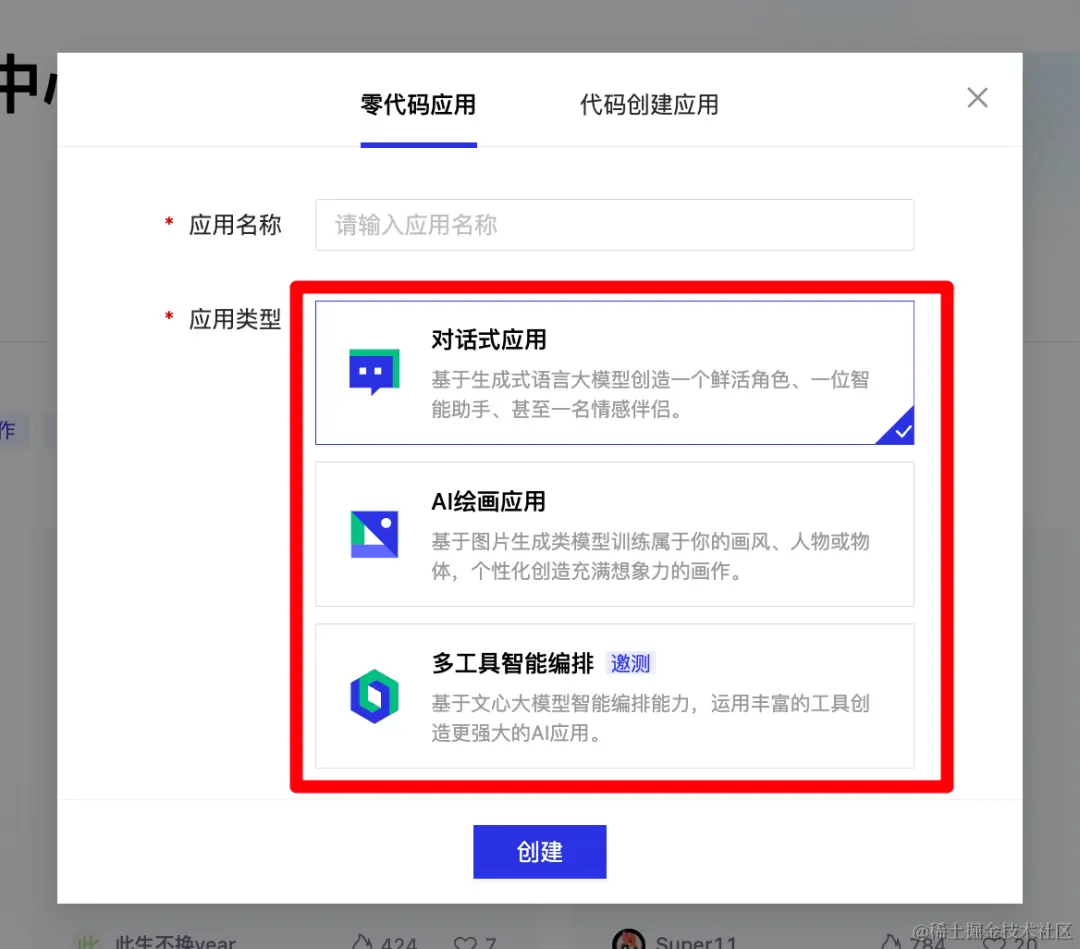1080x949 pixels.
Task: Switch to the 零代码应用 tab
Action: click(x=418, y=105)
